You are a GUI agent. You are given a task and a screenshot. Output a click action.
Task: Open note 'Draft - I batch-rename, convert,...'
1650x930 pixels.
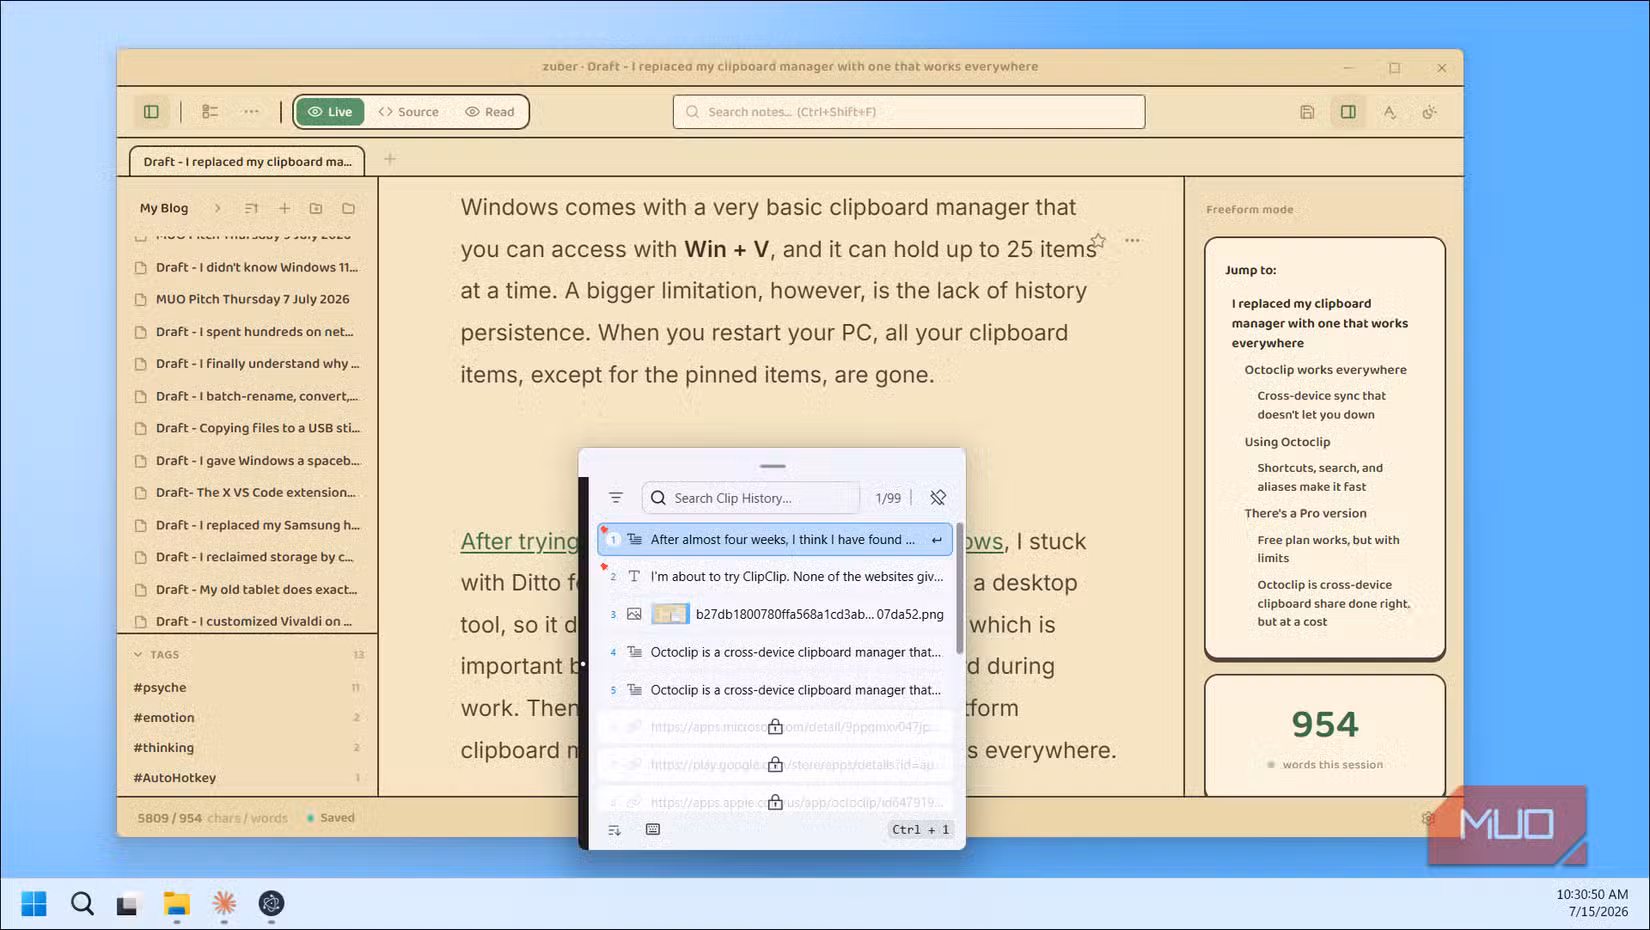[247, 396]
